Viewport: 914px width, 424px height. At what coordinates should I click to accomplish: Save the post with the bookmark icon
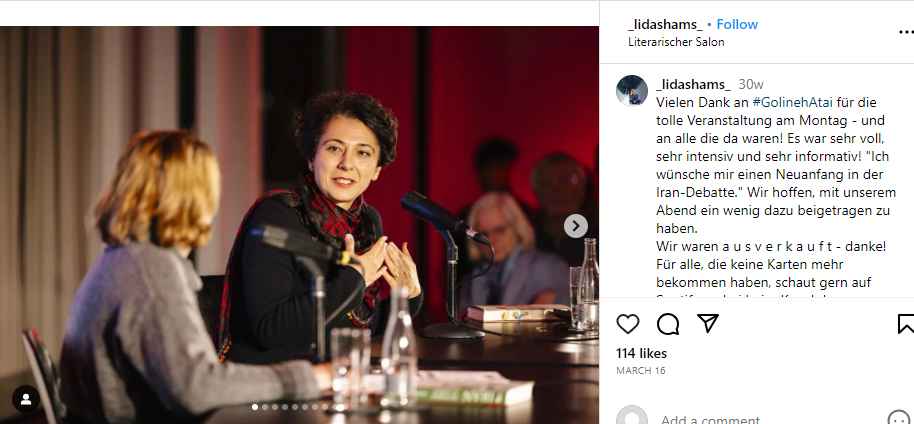(x=906, y=324)
